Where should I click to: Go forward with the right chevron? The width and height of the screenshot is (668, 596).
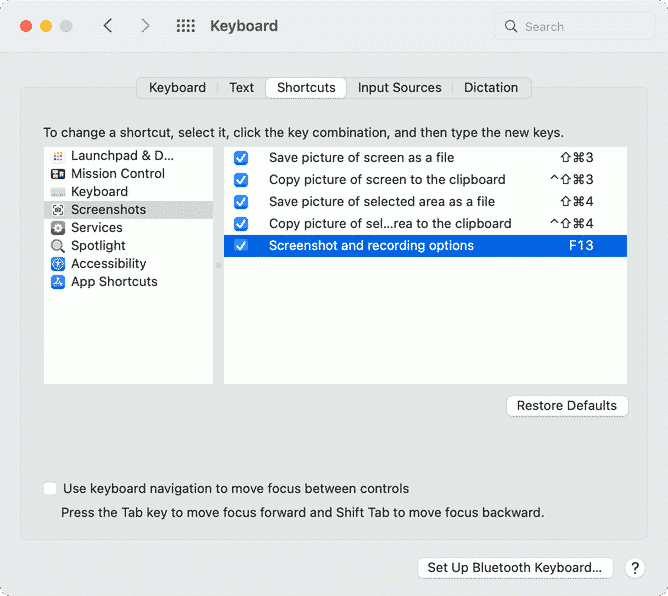145,26
